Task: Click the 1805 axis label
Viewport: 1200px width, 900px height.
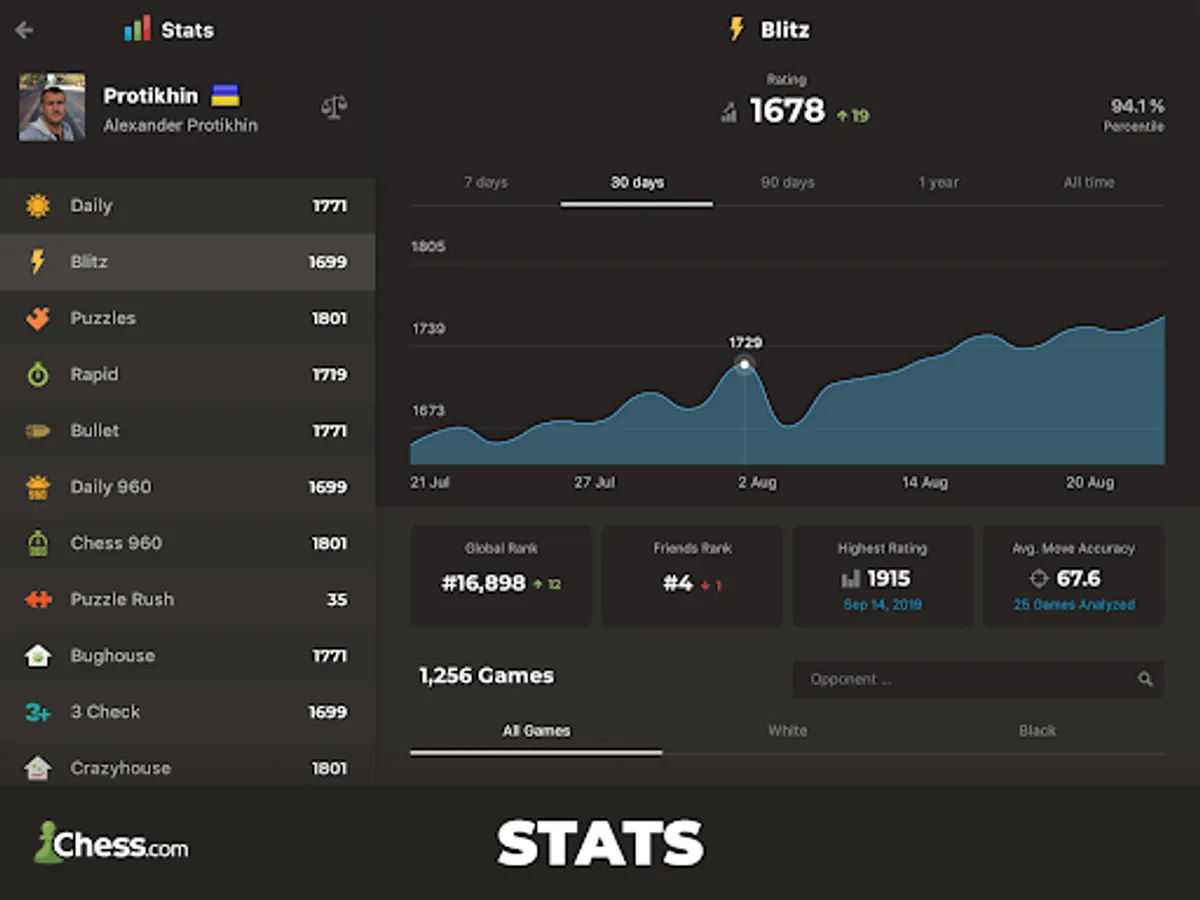Action: (428, 247)
